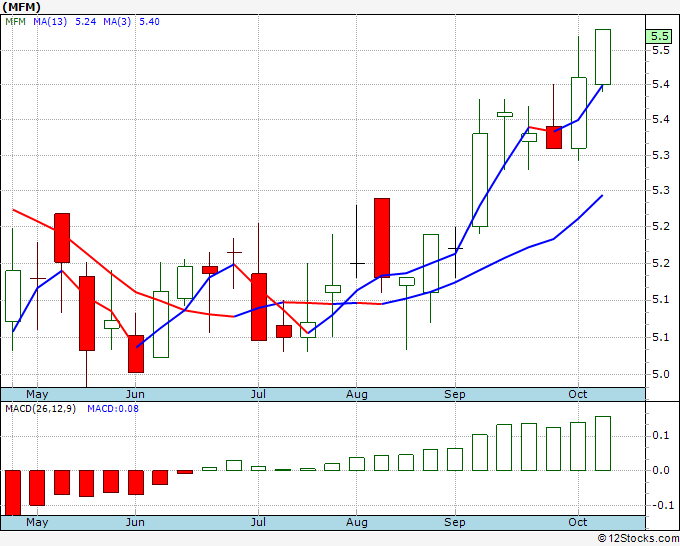Image resolution: width=680 pixels, height=546 pixels.
Task: Click the Jul marker on price timeline
Action: [x=258, y=394]
